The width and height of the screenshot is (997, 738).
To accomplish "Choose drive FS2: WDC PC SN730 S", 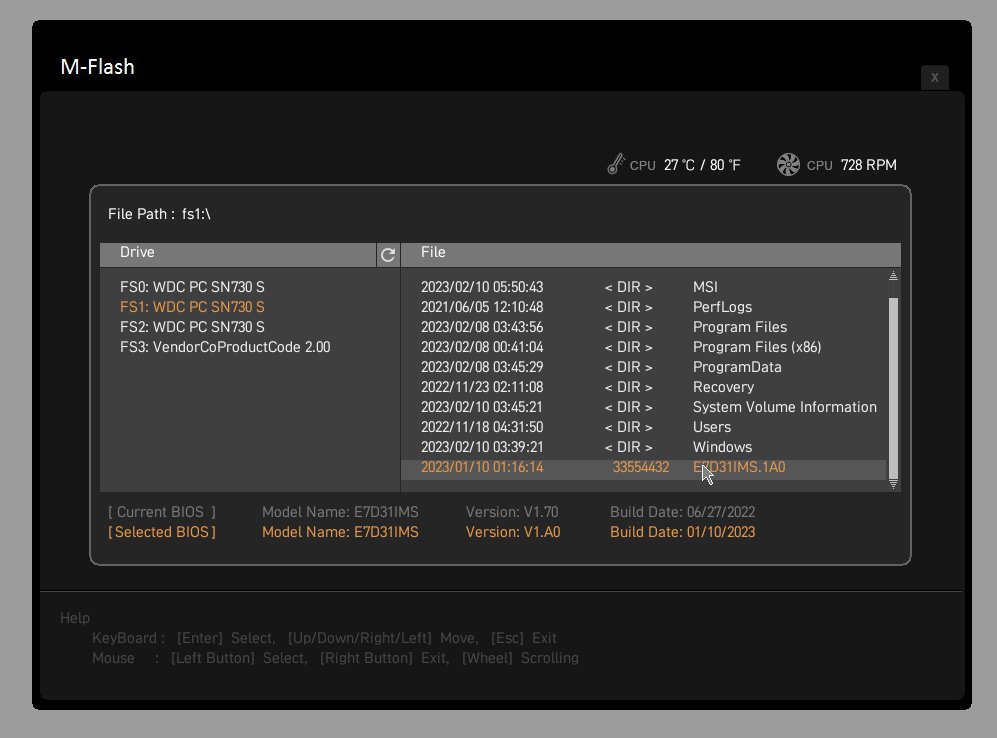I will (x=192, y=327).
